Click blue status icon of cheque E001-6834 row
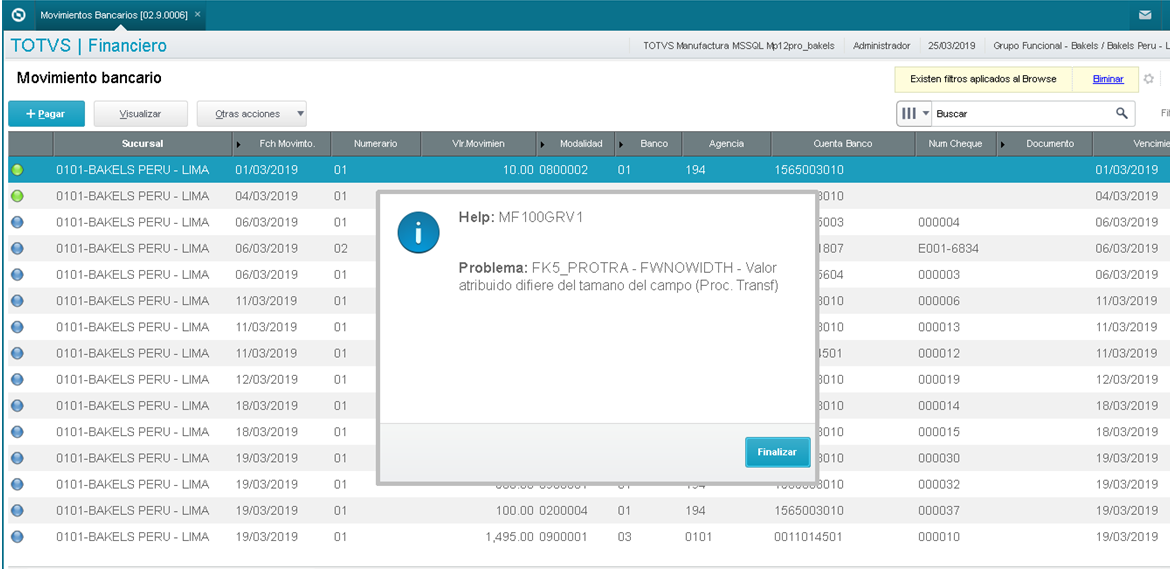Image resolution: width=1170 pixels, height=569 pixels. coord(18,248)
